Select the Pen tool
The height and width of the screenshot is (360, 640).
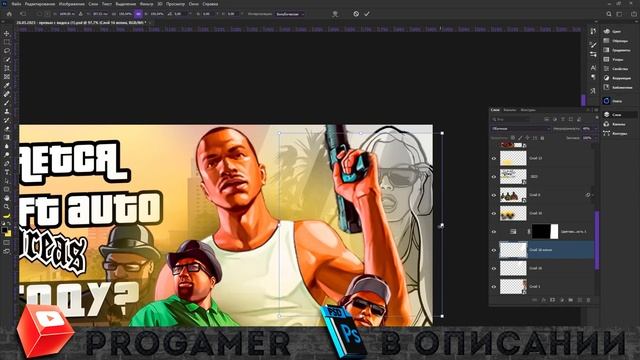click(7, 164)
